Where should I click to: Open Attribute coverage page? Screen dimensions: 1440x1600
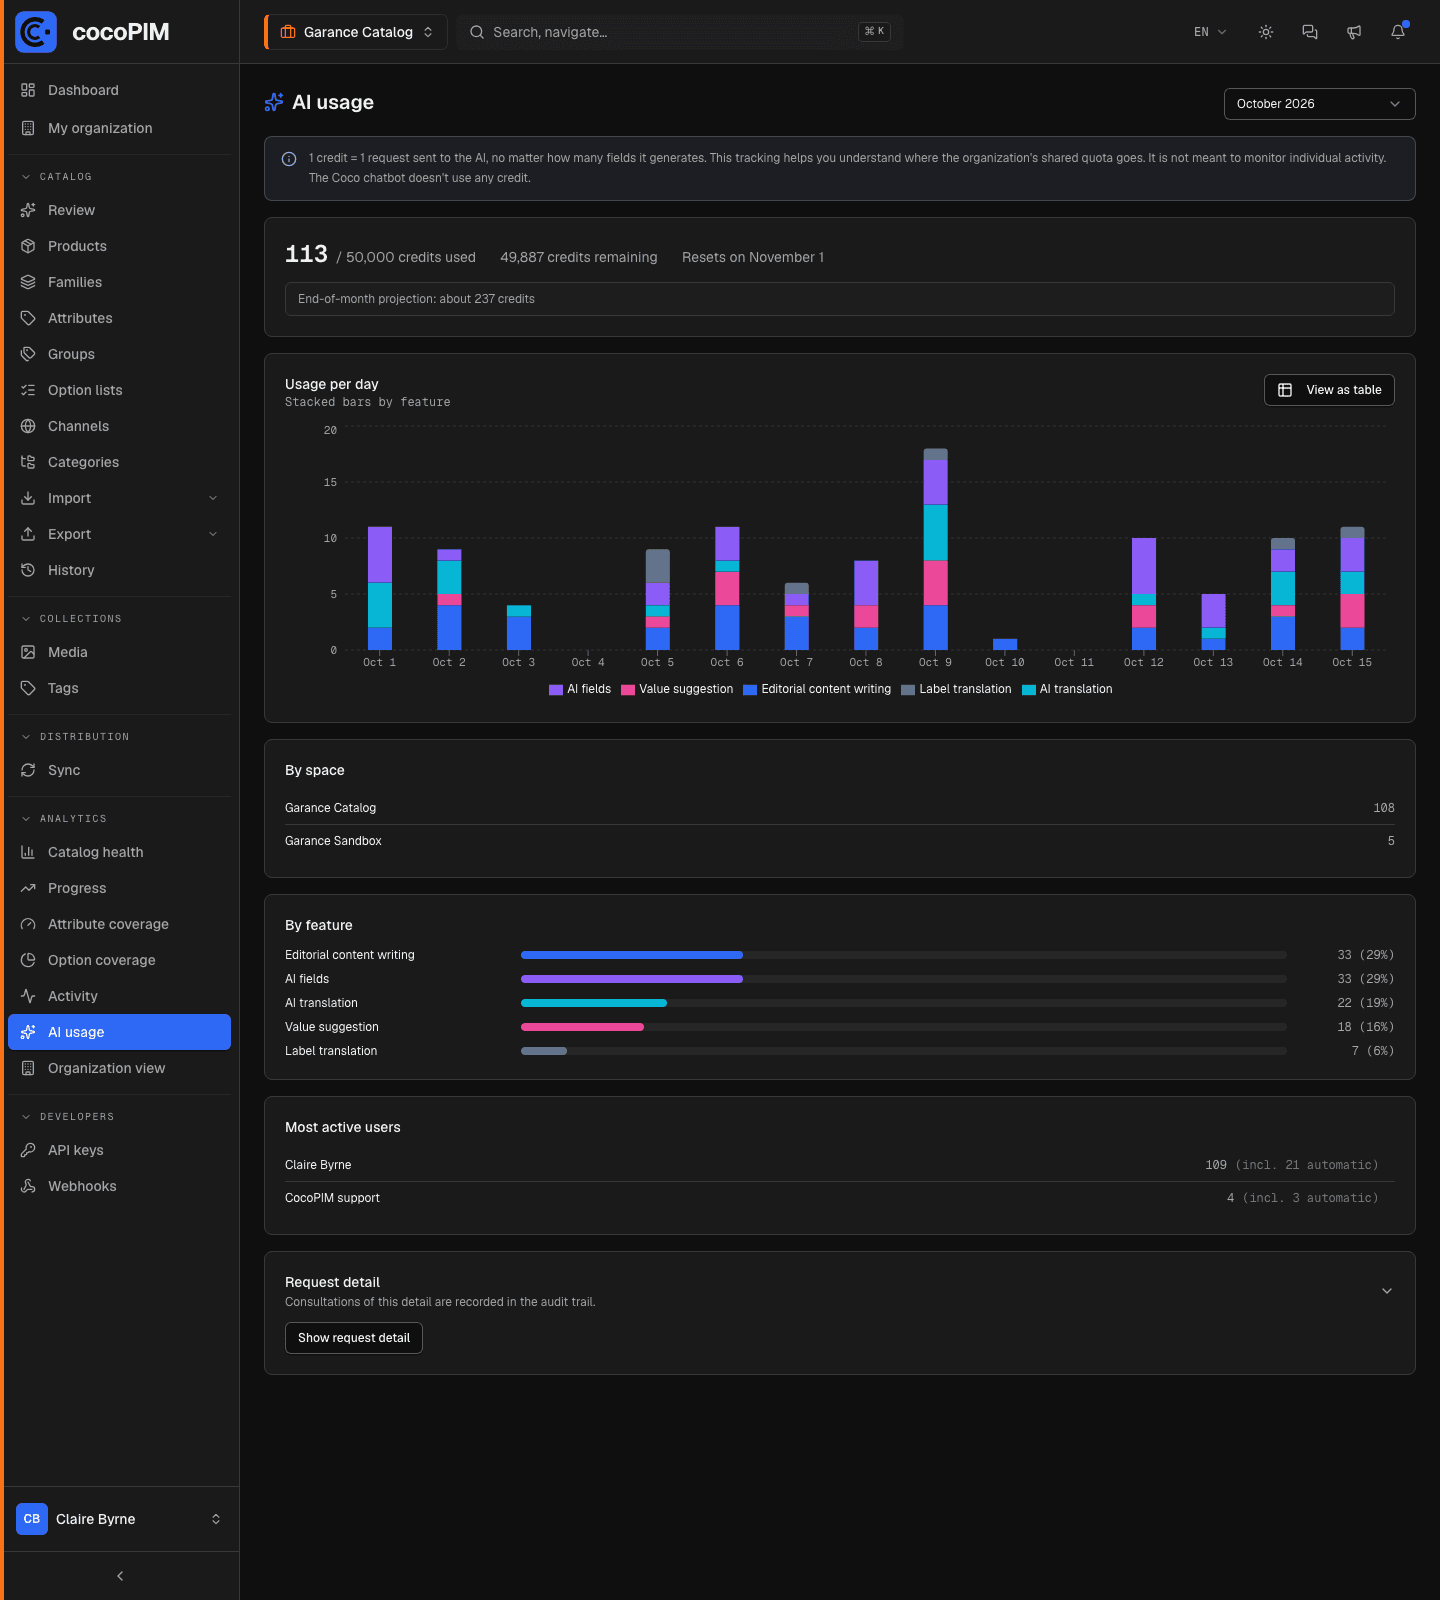[119, 924]
